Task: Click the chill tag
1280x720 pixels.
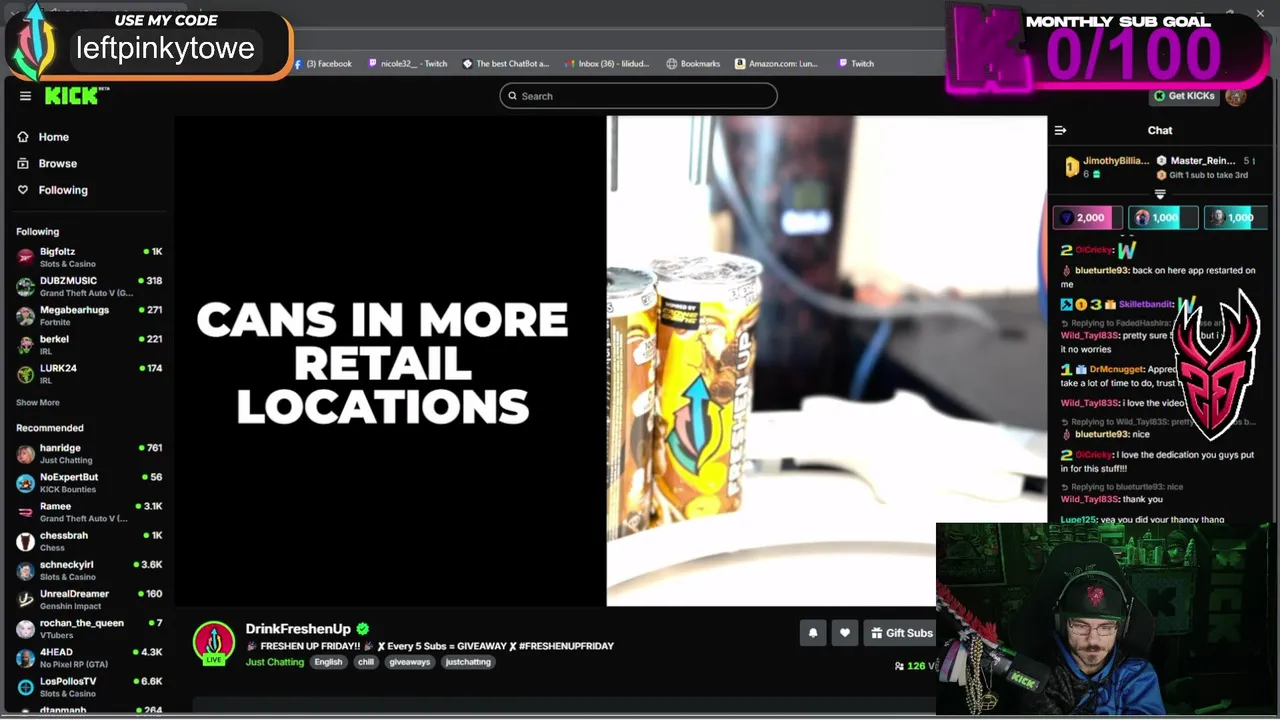Action: coord(366,662)
